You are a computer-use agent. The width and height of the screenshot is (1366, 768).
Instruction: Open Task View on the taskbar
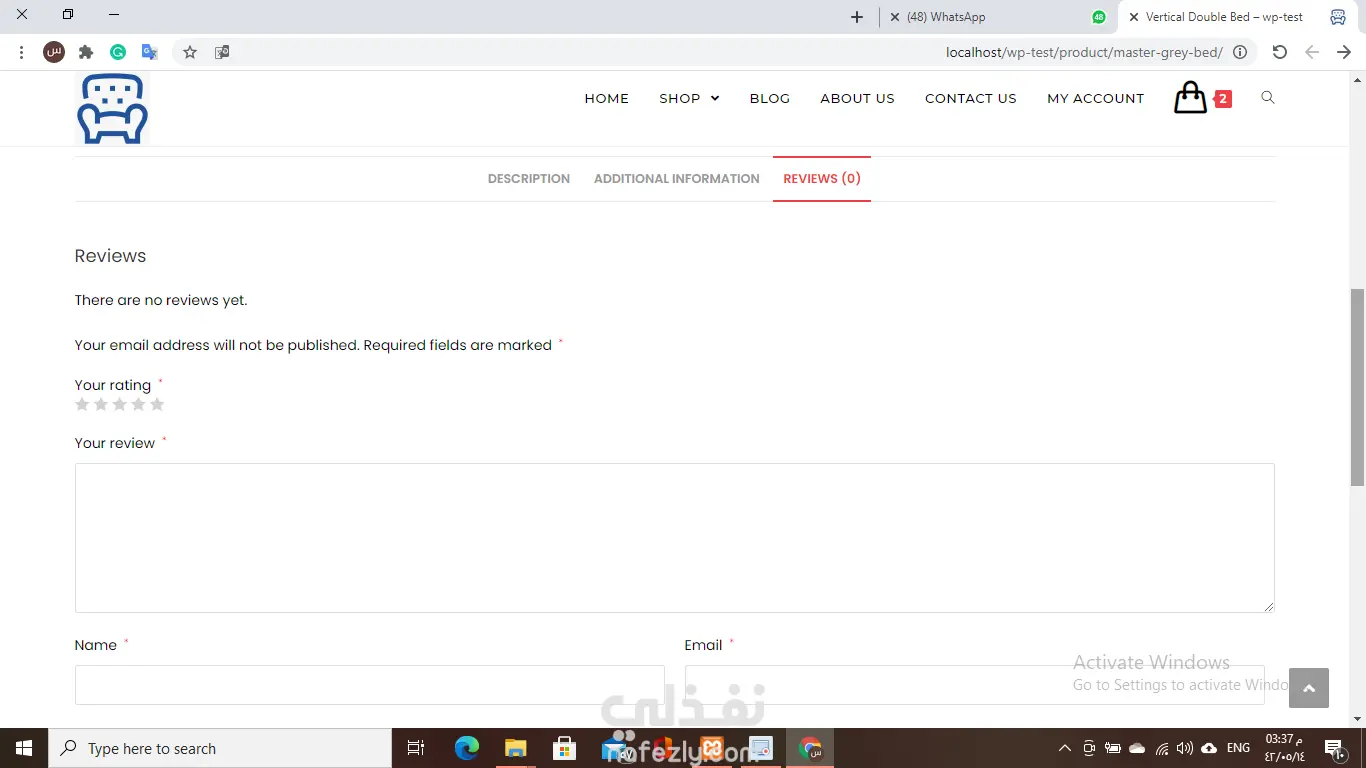[x=416, y=748]
